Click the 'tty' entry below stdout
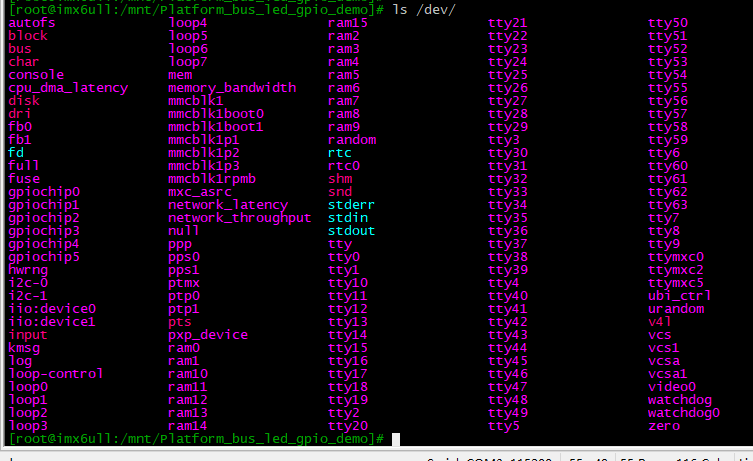Viewport: 753px width, 461px height. 340,244
